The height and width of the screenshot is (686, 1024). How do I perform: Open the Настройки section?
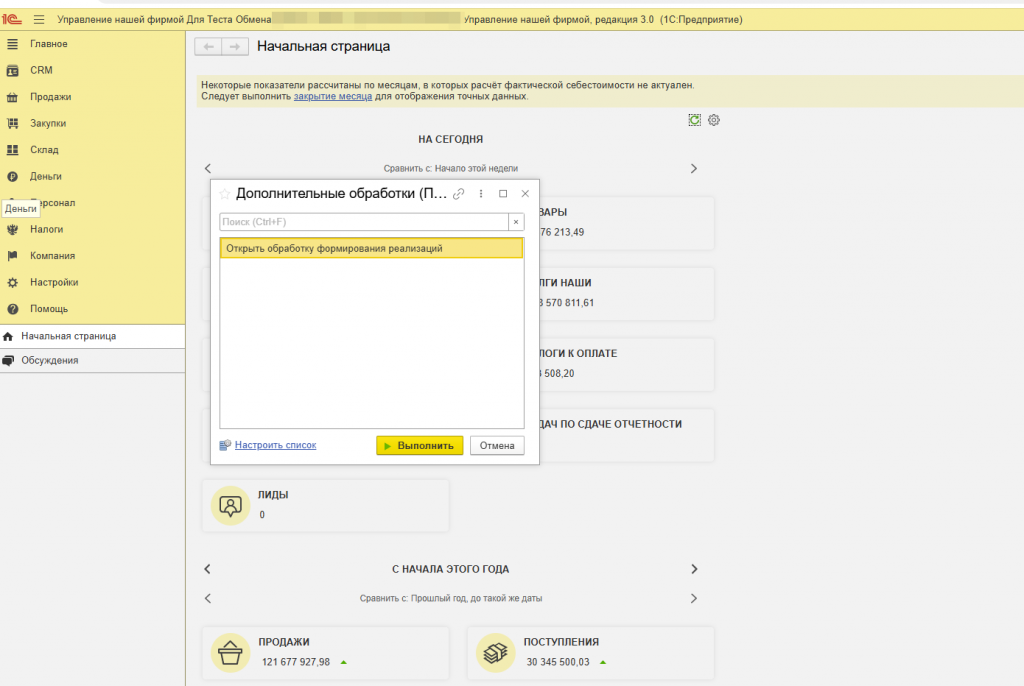tap(54, 282)
